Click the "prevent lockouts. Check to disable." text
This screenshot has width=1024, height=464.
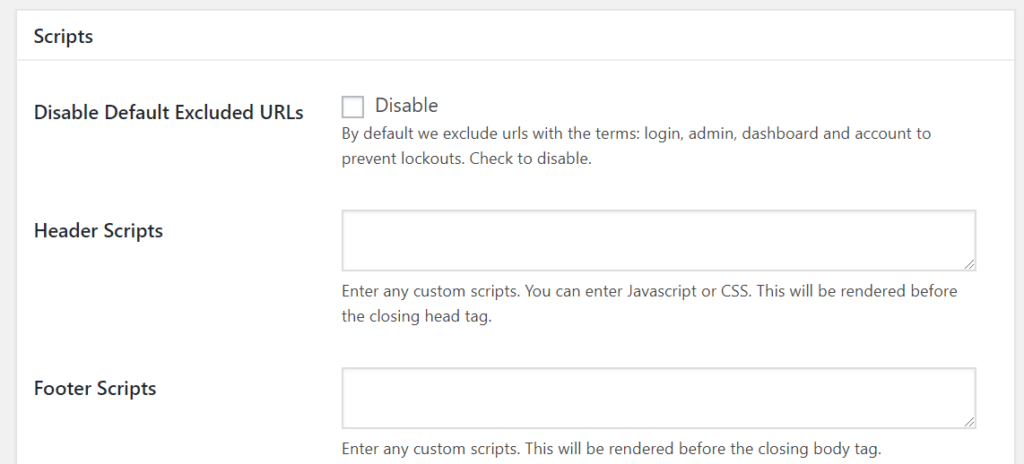pyautogui.click(x=466, y=159)
